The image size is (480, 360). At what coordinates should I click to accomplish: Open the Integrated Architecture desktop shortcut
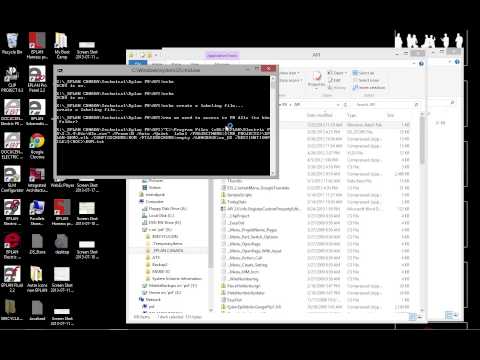coord(37,179)
